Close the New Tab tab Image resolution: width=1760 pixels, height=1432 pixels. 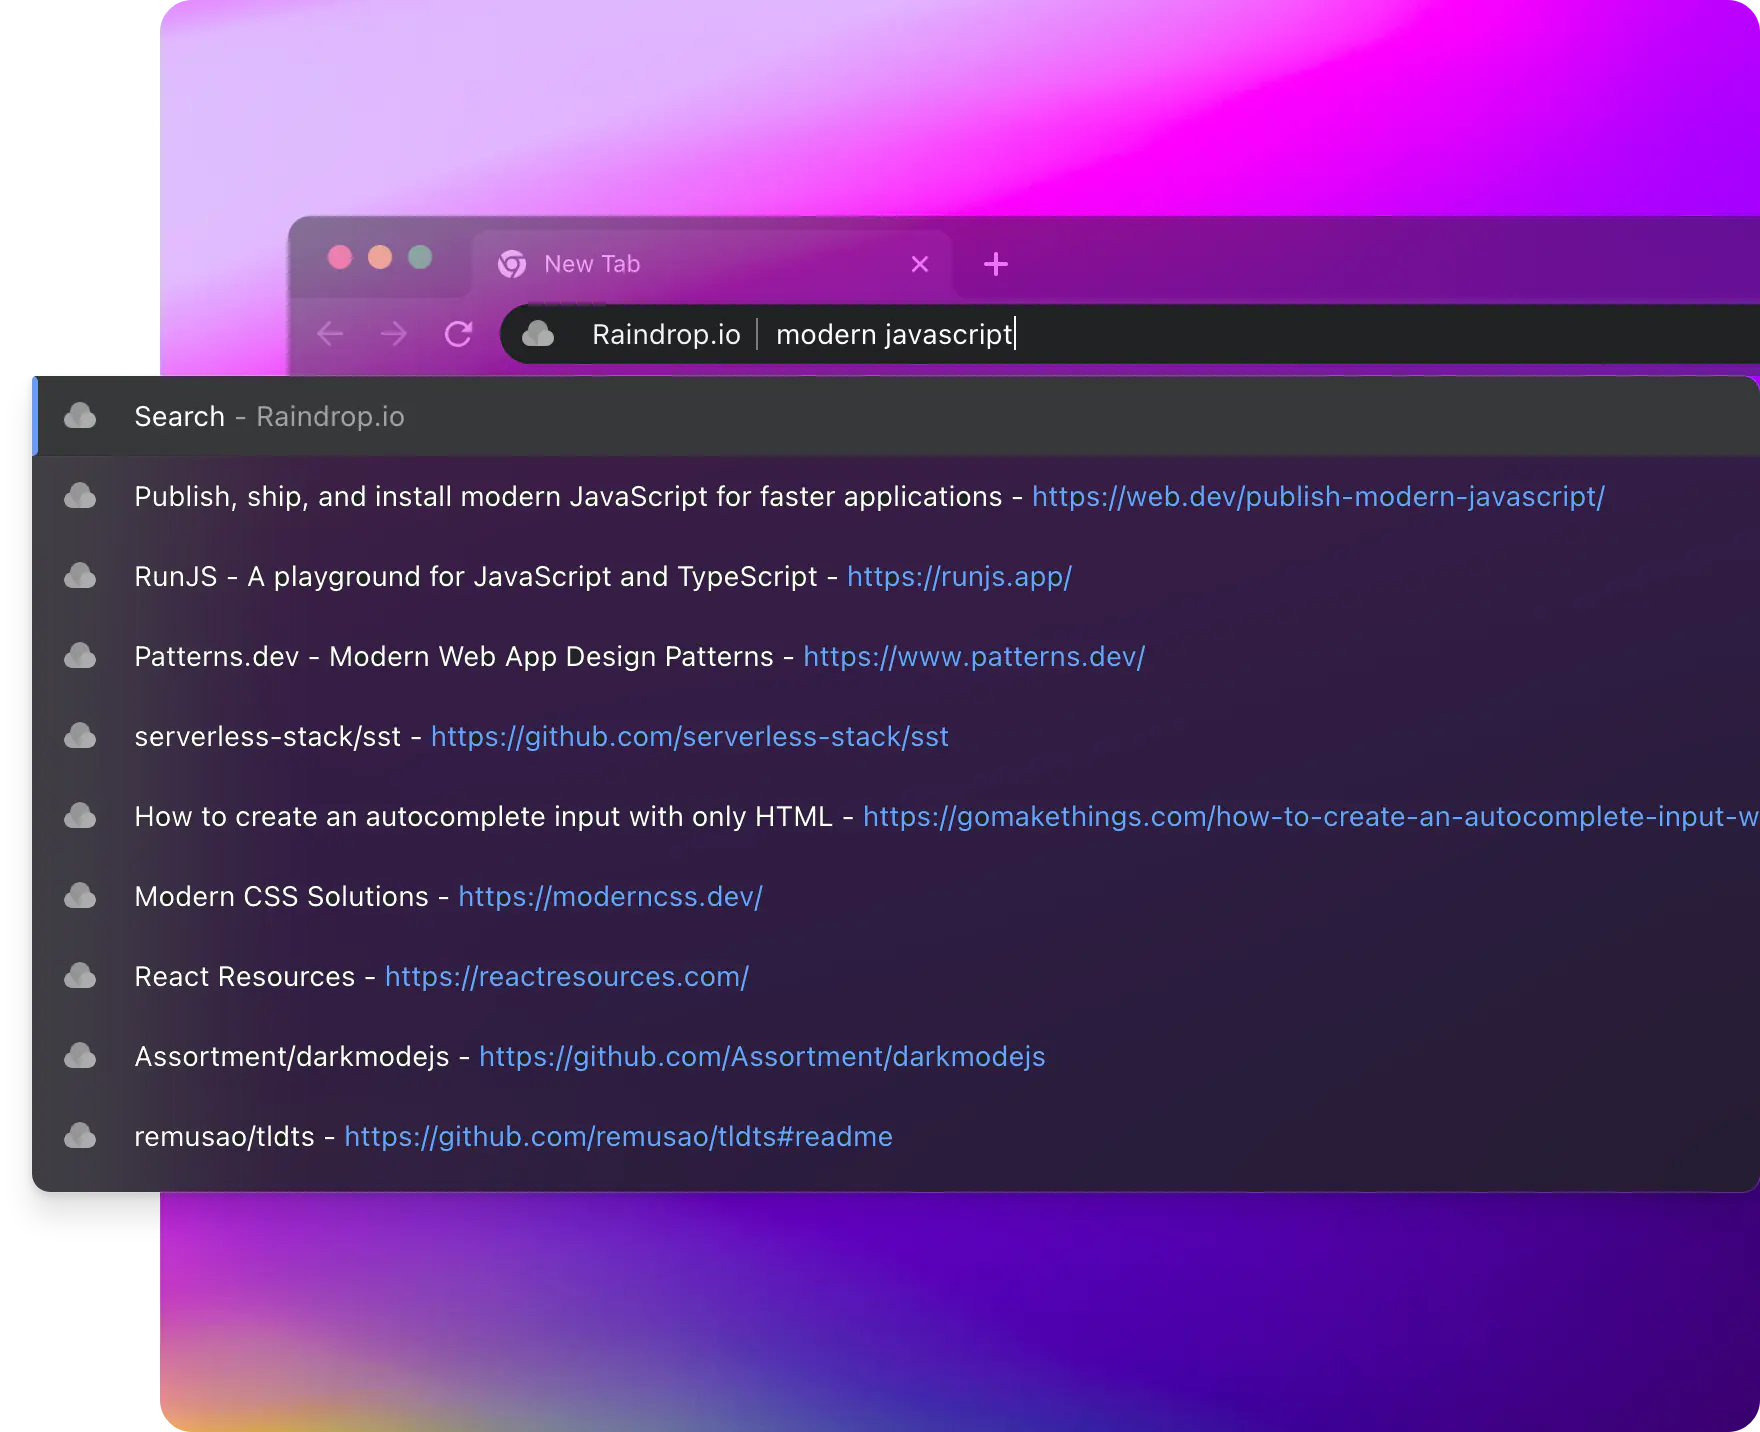click(x=920, y=264)
